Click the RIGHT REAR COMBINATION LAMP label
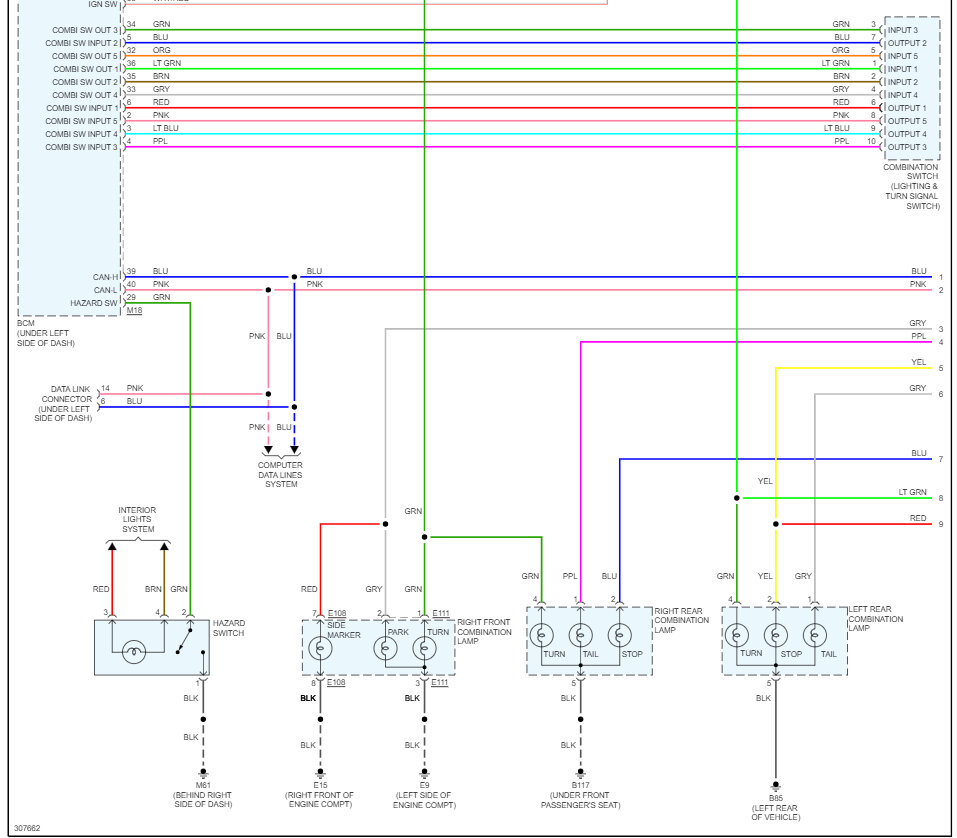The image size is (957, 838). coord(682,620)
